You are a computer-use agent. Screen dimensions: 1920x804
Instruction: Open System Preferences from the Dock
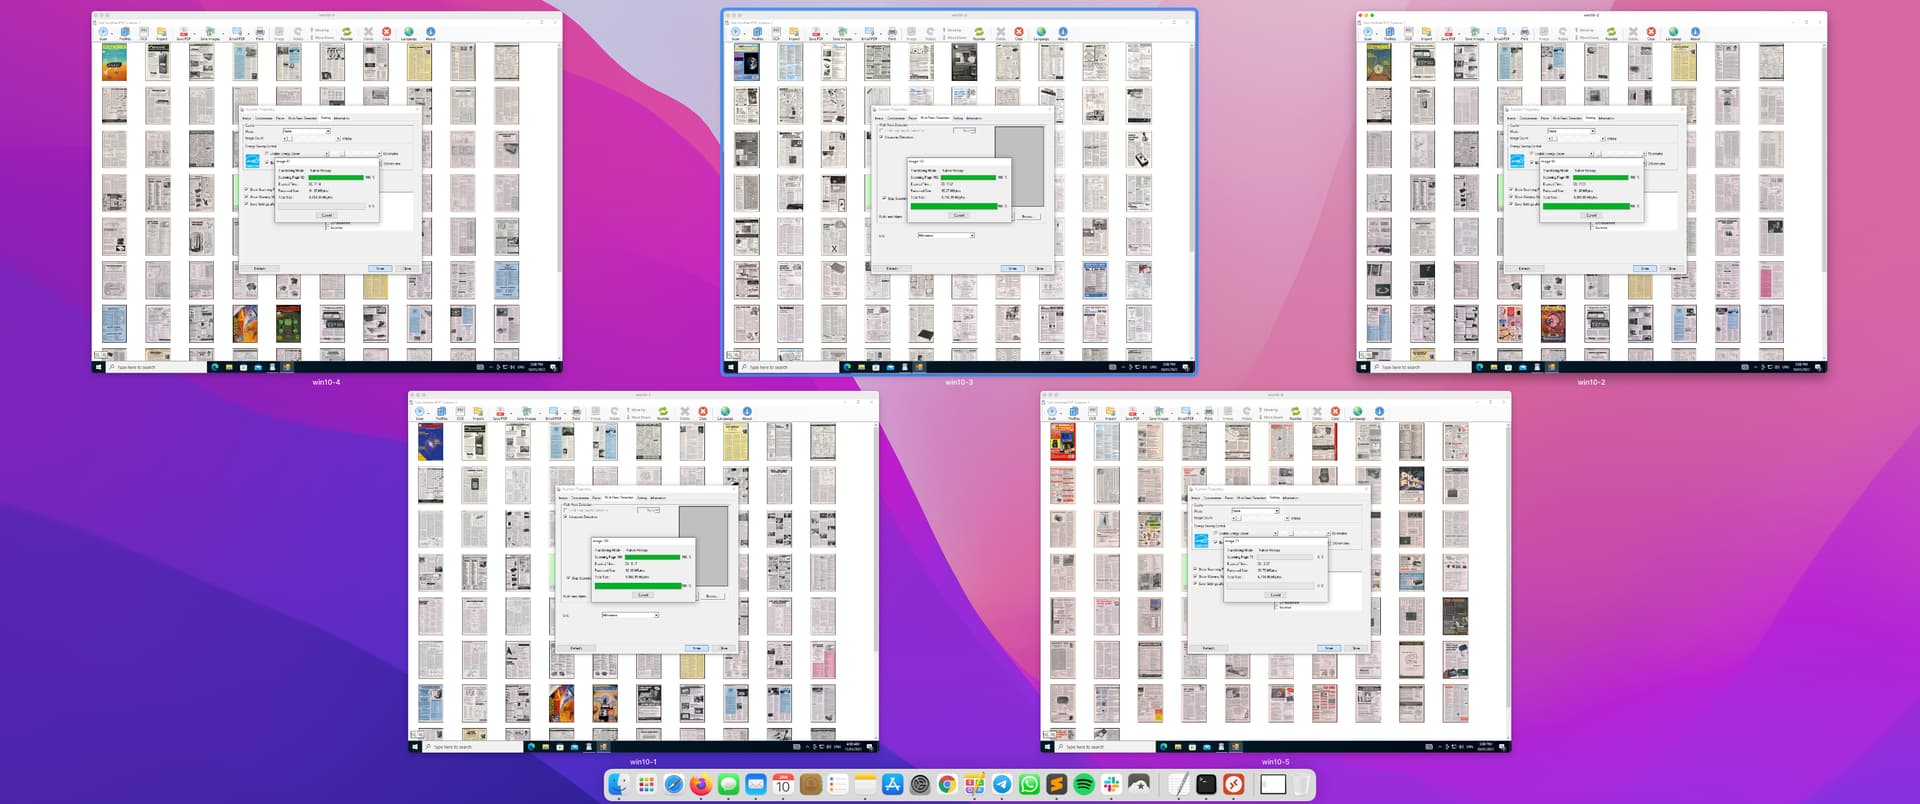pos(920,785)
